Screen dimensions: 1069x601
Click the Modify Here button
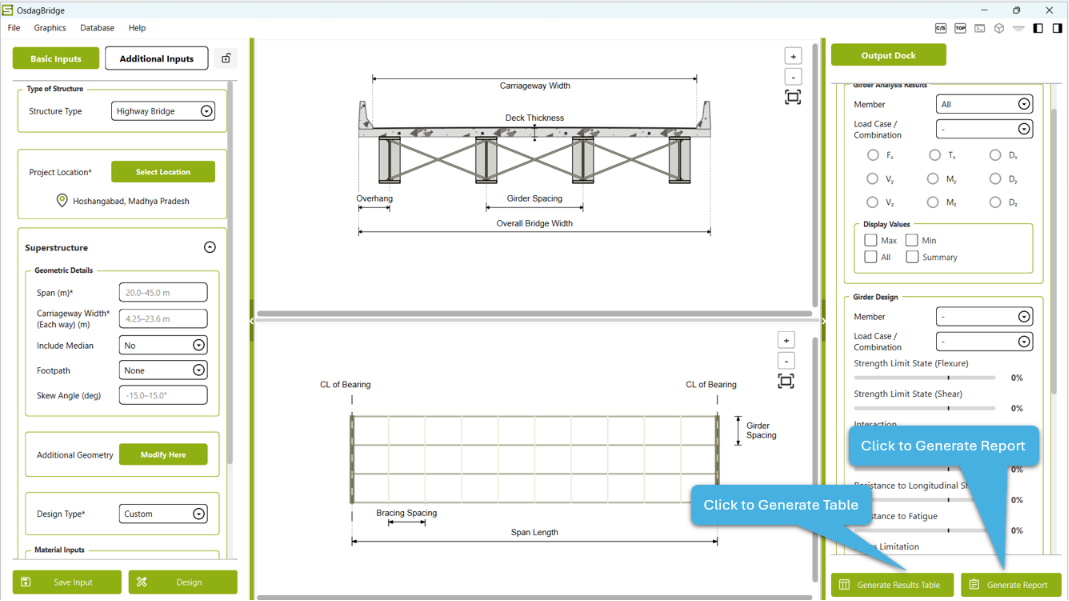(x=163, y=454)
